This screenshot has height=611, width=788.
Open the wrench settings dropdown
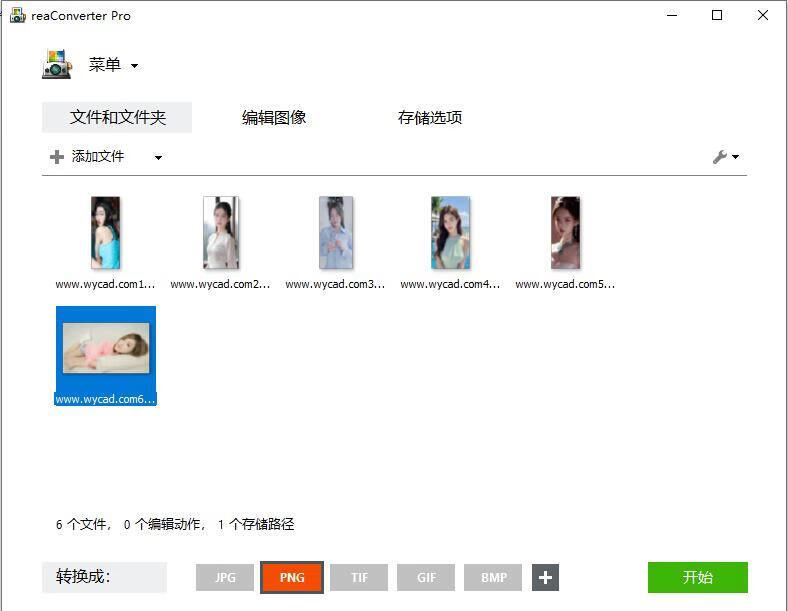(x=725, y=157)
